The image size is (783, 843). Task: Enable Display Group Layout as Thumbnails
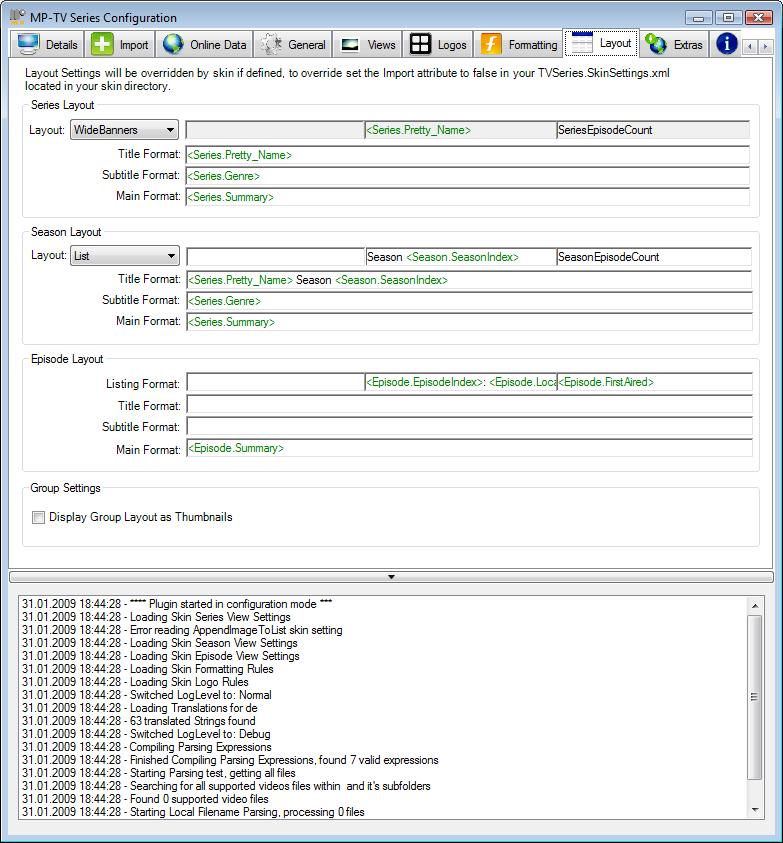[x=39, y=517]
